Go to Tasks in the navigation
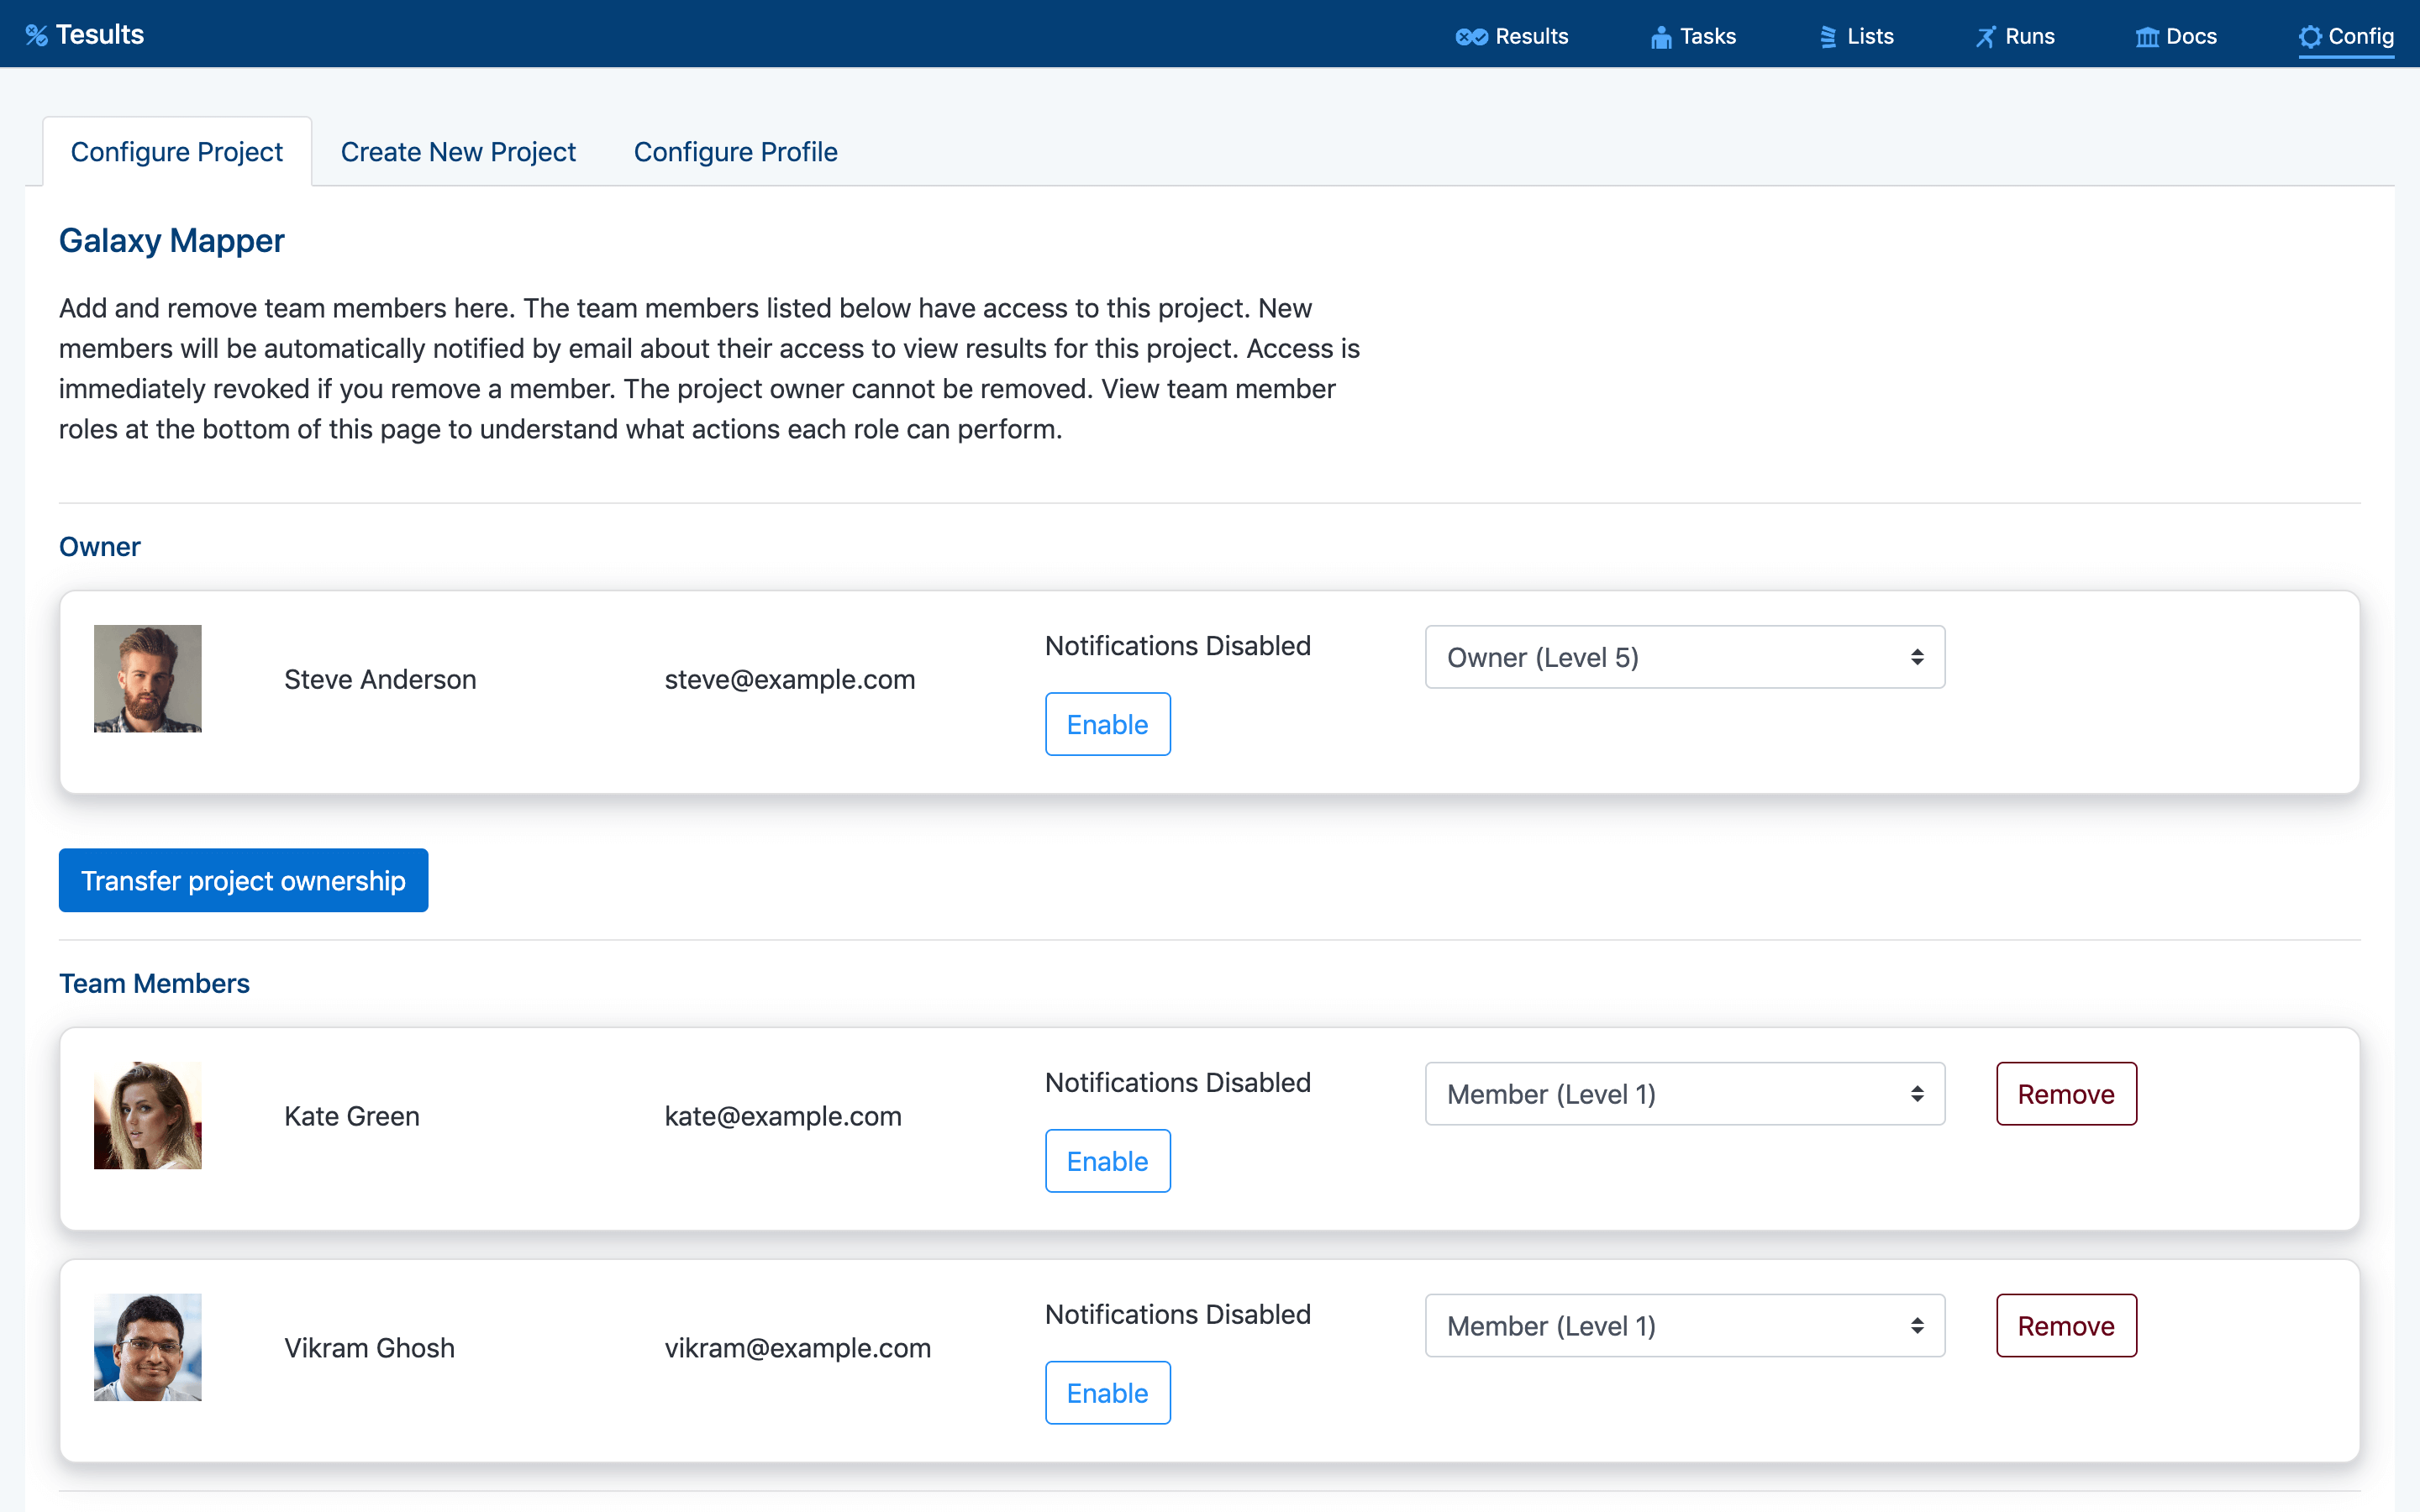The width and height of the screenshot is (2420, 1512). pyautogui.click(x=1707, y=36)
